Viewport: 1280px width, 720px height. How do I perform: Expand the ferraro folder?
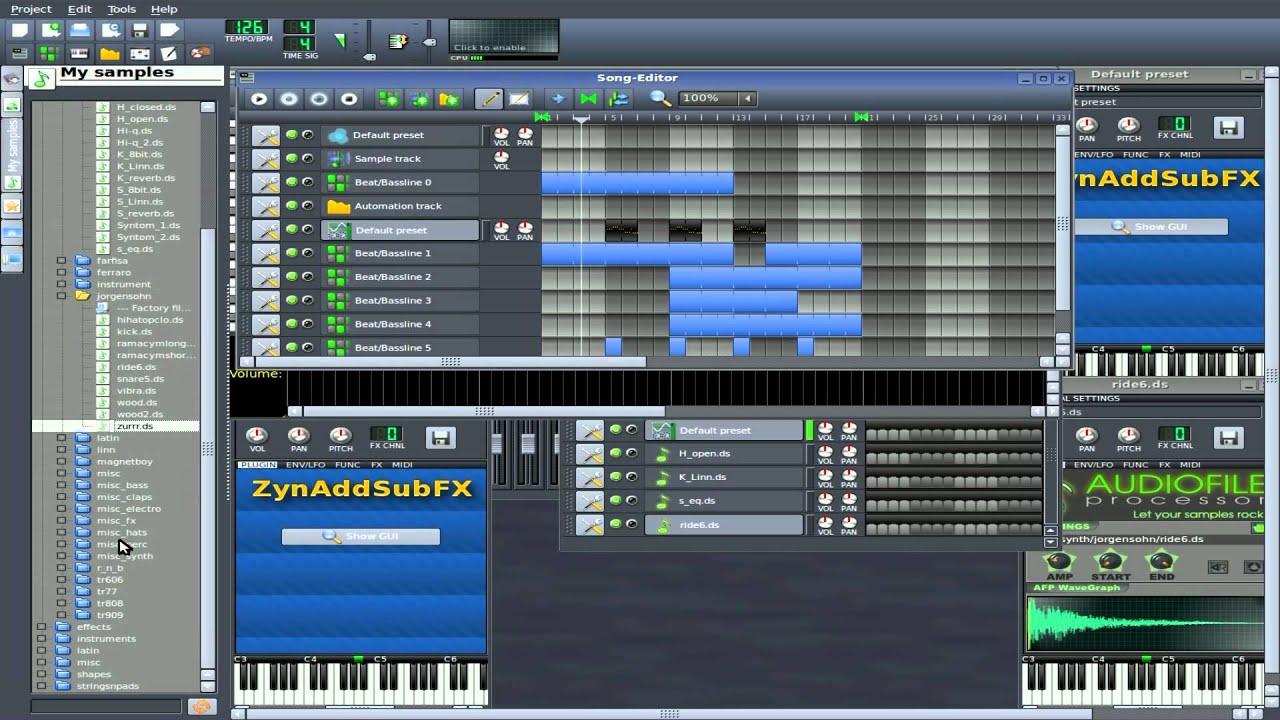62,272
